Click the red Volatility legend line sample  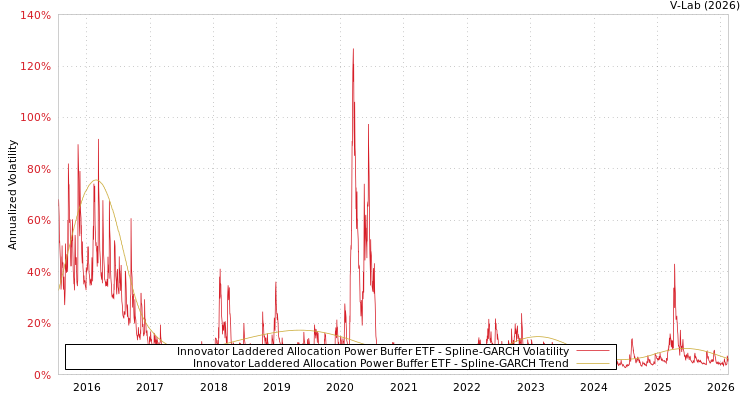coord(593,351)
